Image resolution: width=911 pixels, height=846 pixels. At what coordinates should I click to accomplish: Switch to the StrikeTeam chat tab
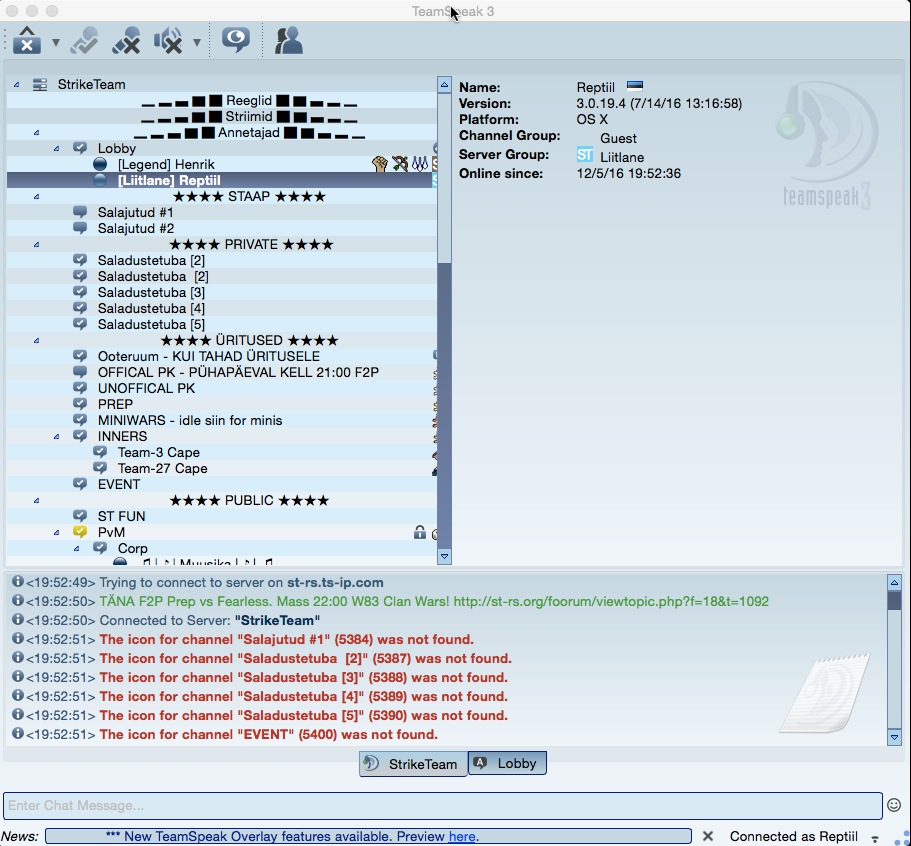tap(413, 763)
